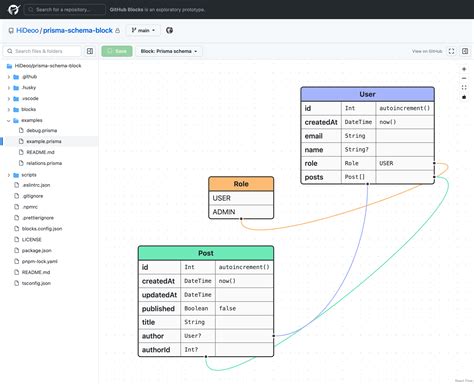Image resolution: width=474 pixels, height=384 pixels.
Task: Open the HiDeoo owner link
Action: tap(27, 30)
